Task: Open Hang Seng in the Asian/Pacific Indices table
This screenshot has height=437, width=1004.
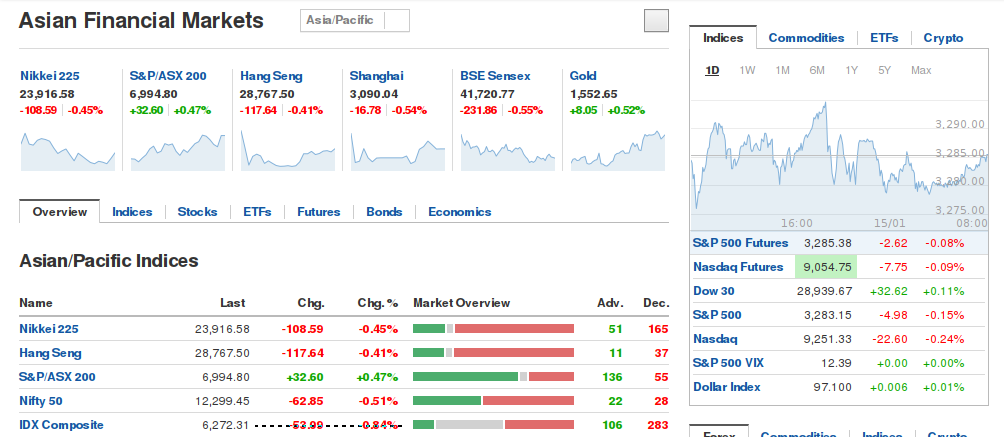Action: [x=51, y=353]
